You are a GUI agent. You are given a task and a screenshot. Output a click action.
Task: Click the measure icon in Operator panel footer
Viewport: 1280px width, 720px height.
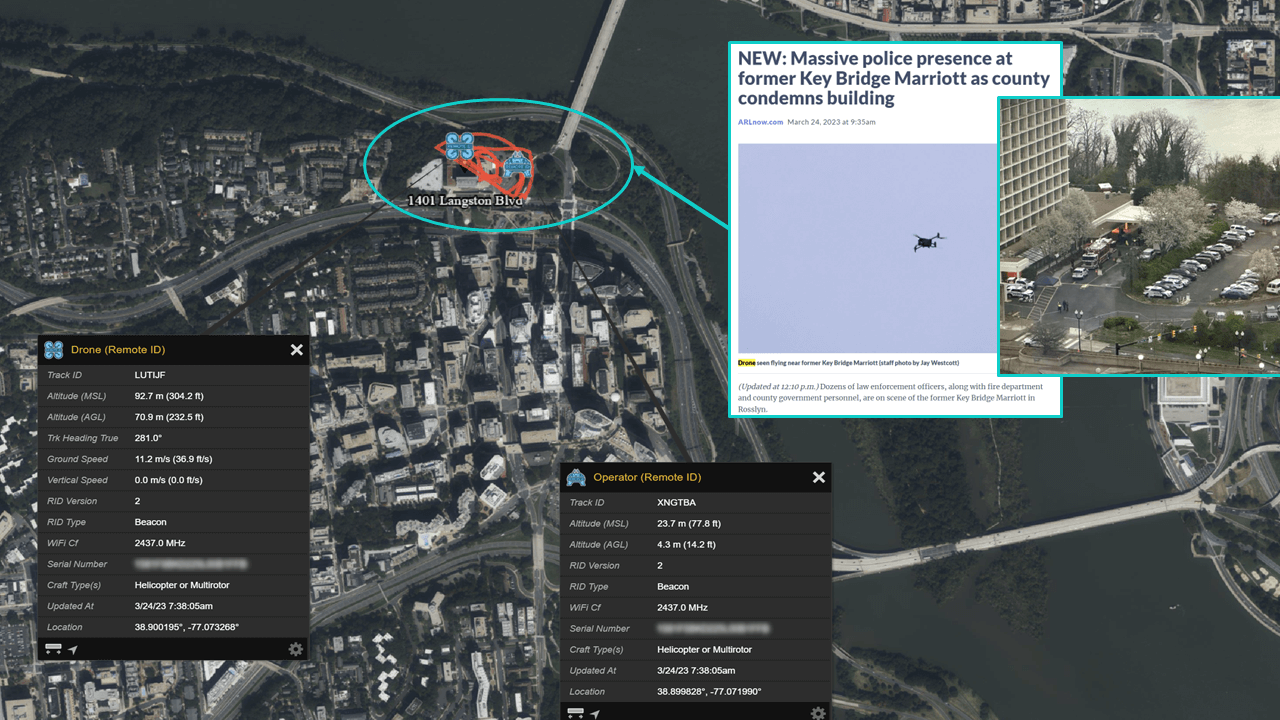tap(576, 712)
